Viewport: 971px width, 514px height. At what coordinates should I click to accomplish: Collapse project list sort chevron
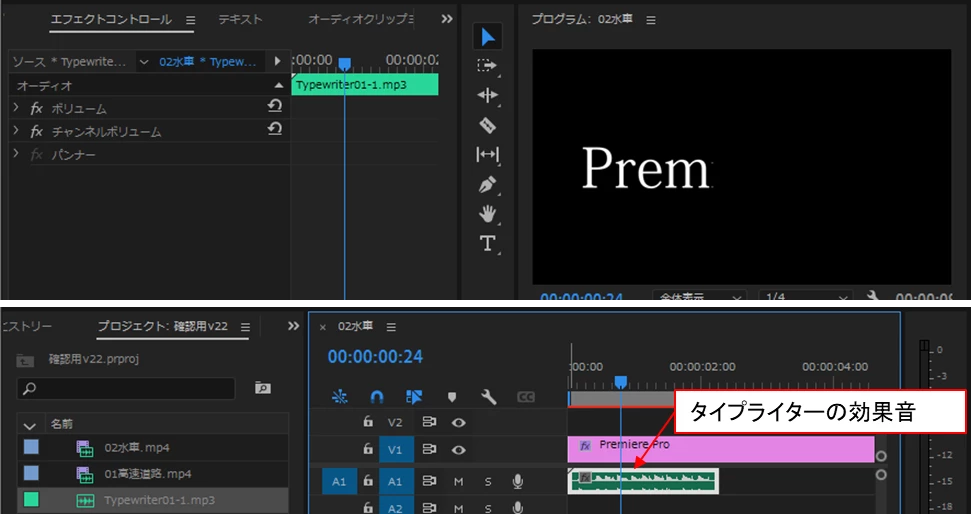coord(29,425)
